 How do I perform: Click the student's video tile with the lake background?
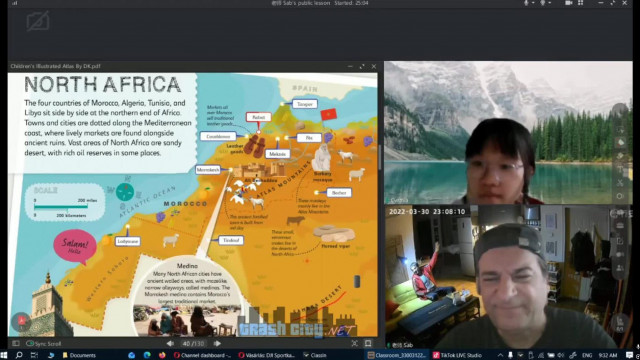coord(508,133)
